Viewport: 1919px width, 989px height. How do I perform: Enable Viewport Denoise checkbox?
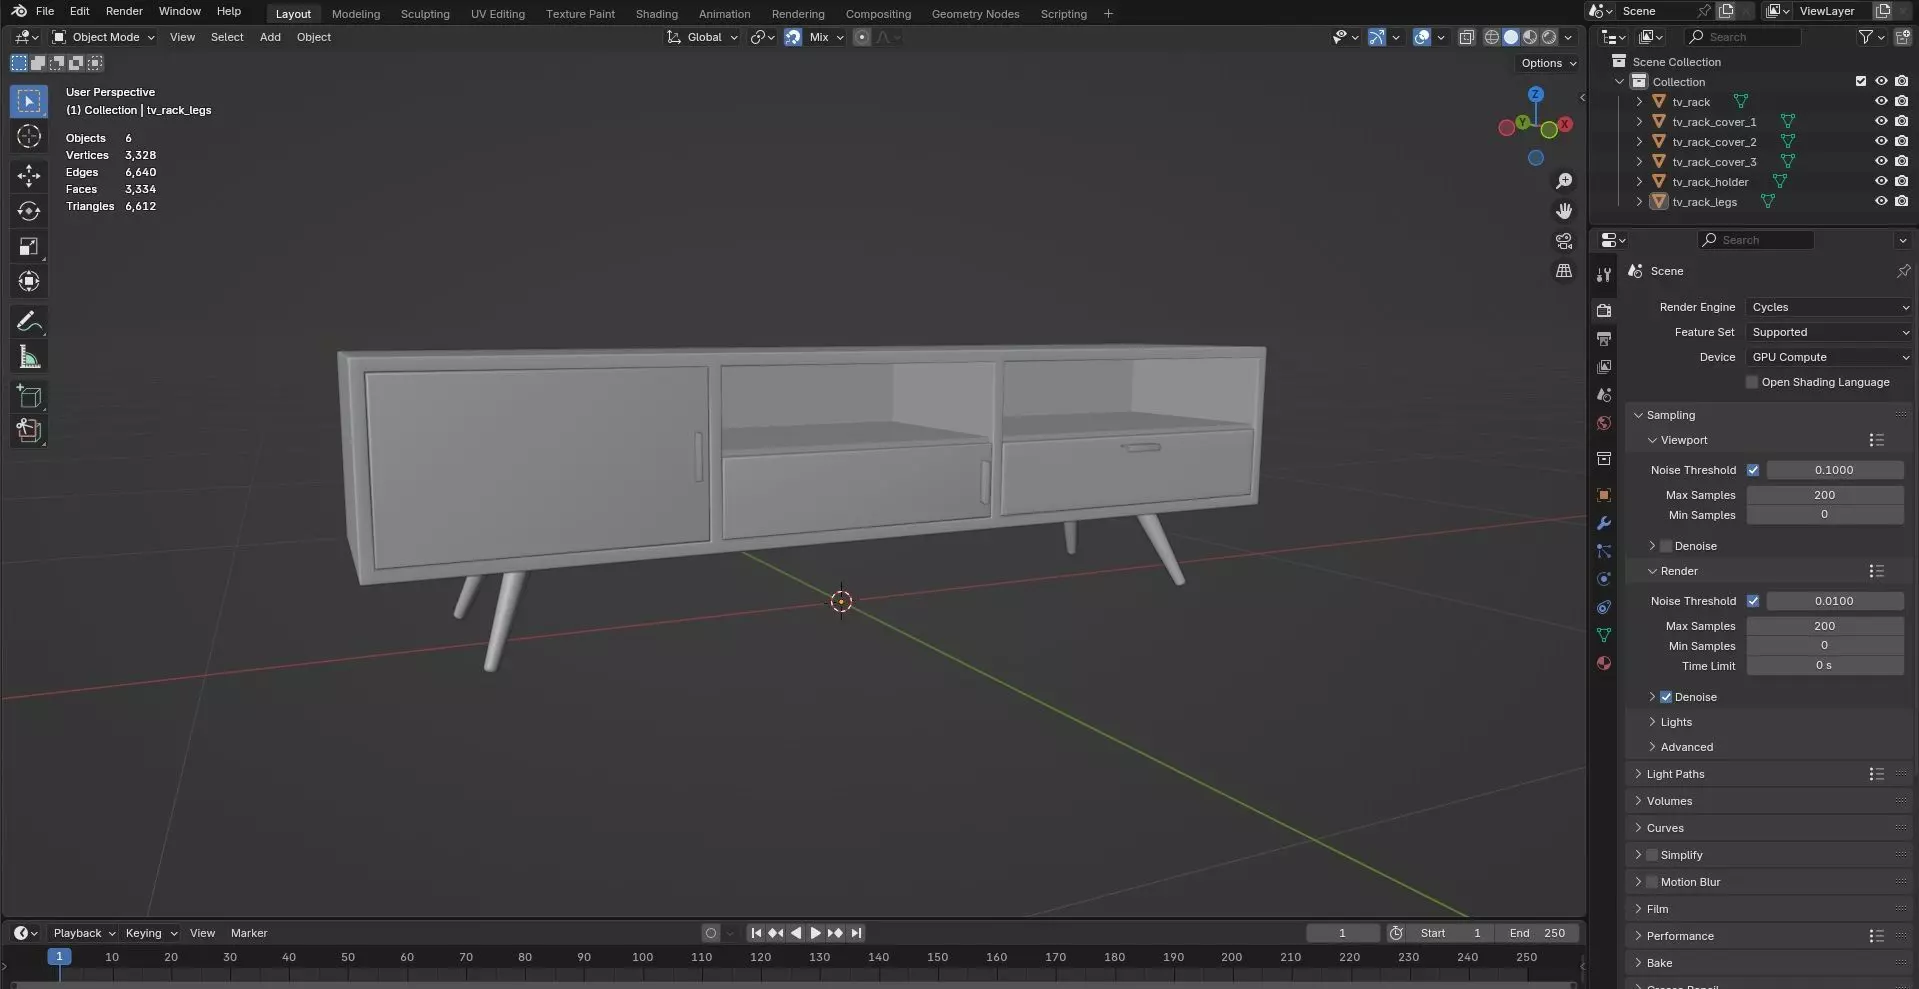click(1666, 546)
